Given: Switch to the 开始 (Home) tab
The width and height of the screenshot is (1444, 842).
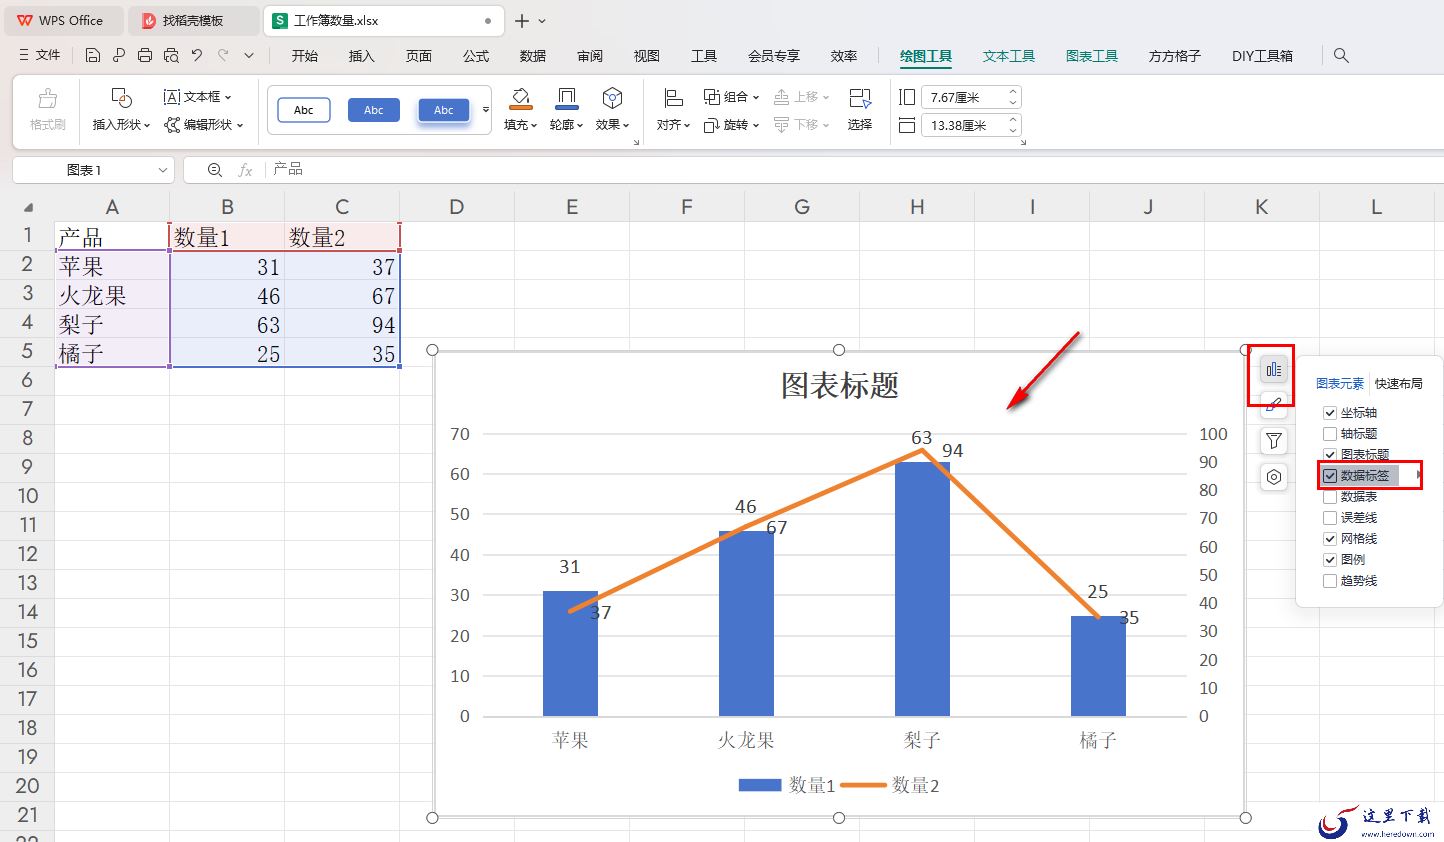Looking at the screenshot, I should (305, 56).
